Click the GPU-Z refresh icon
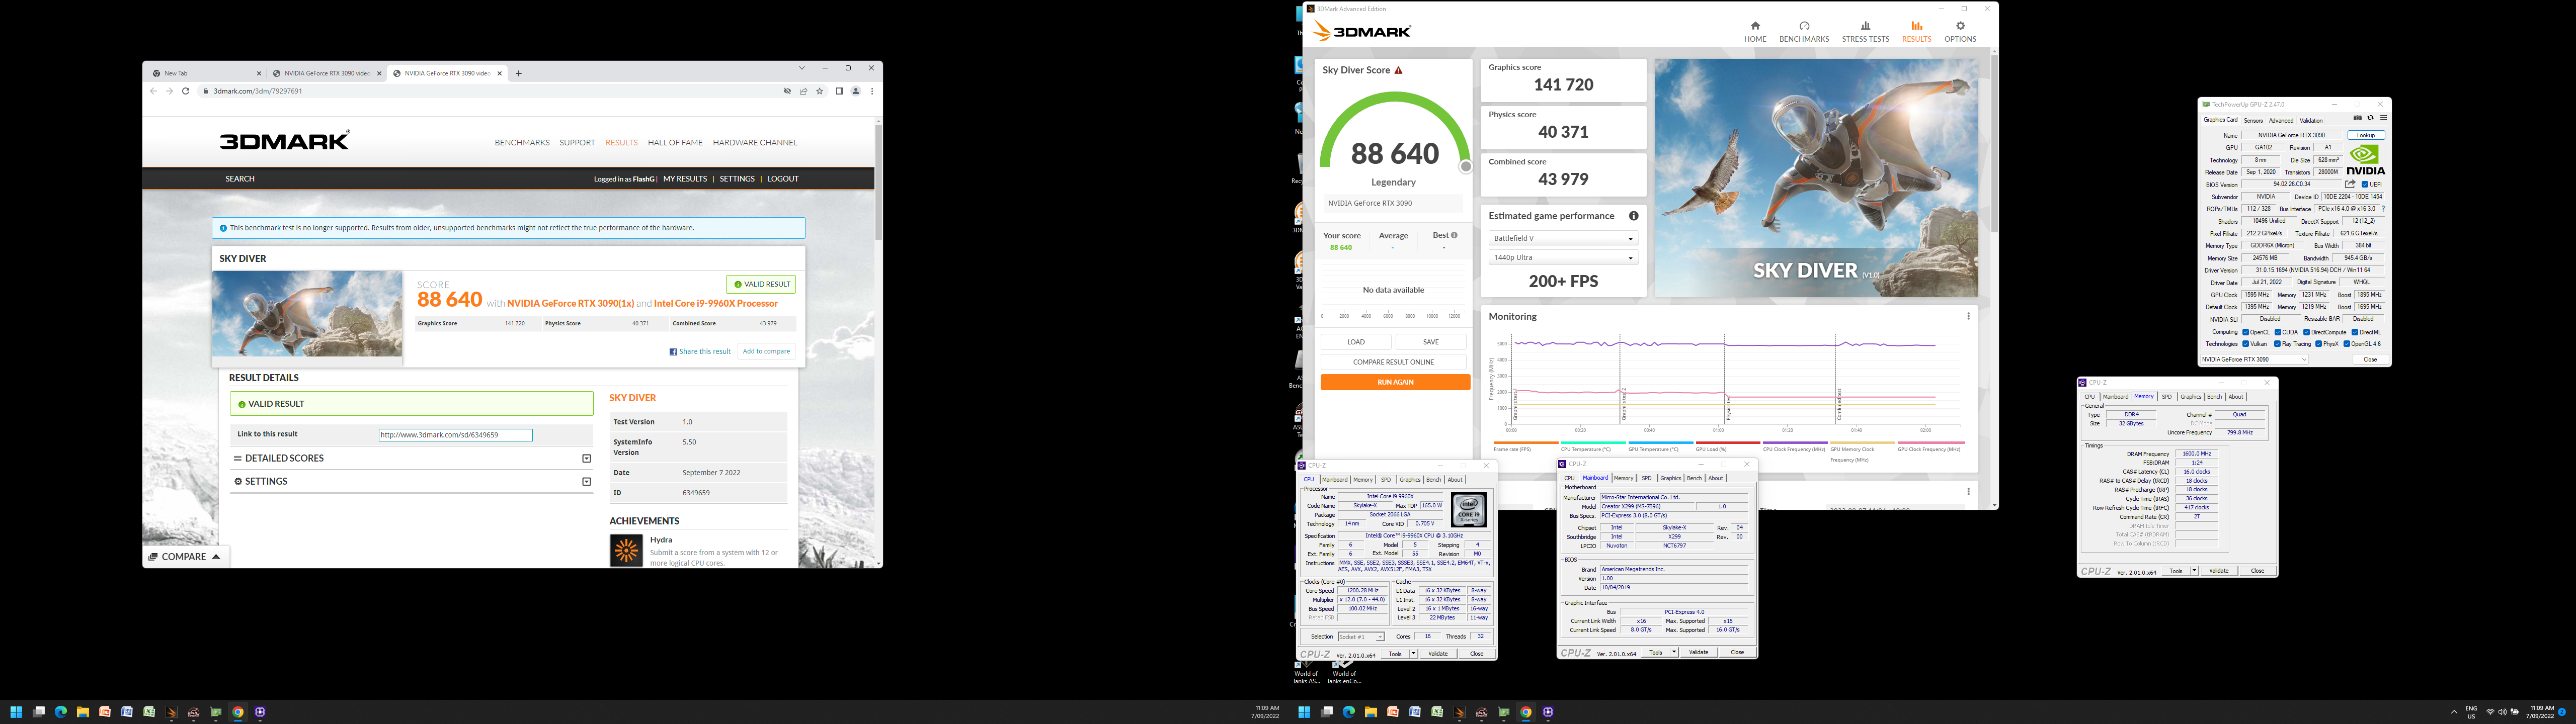Viewport: 2576px width, 724px height. click(x=2370, y=118)
